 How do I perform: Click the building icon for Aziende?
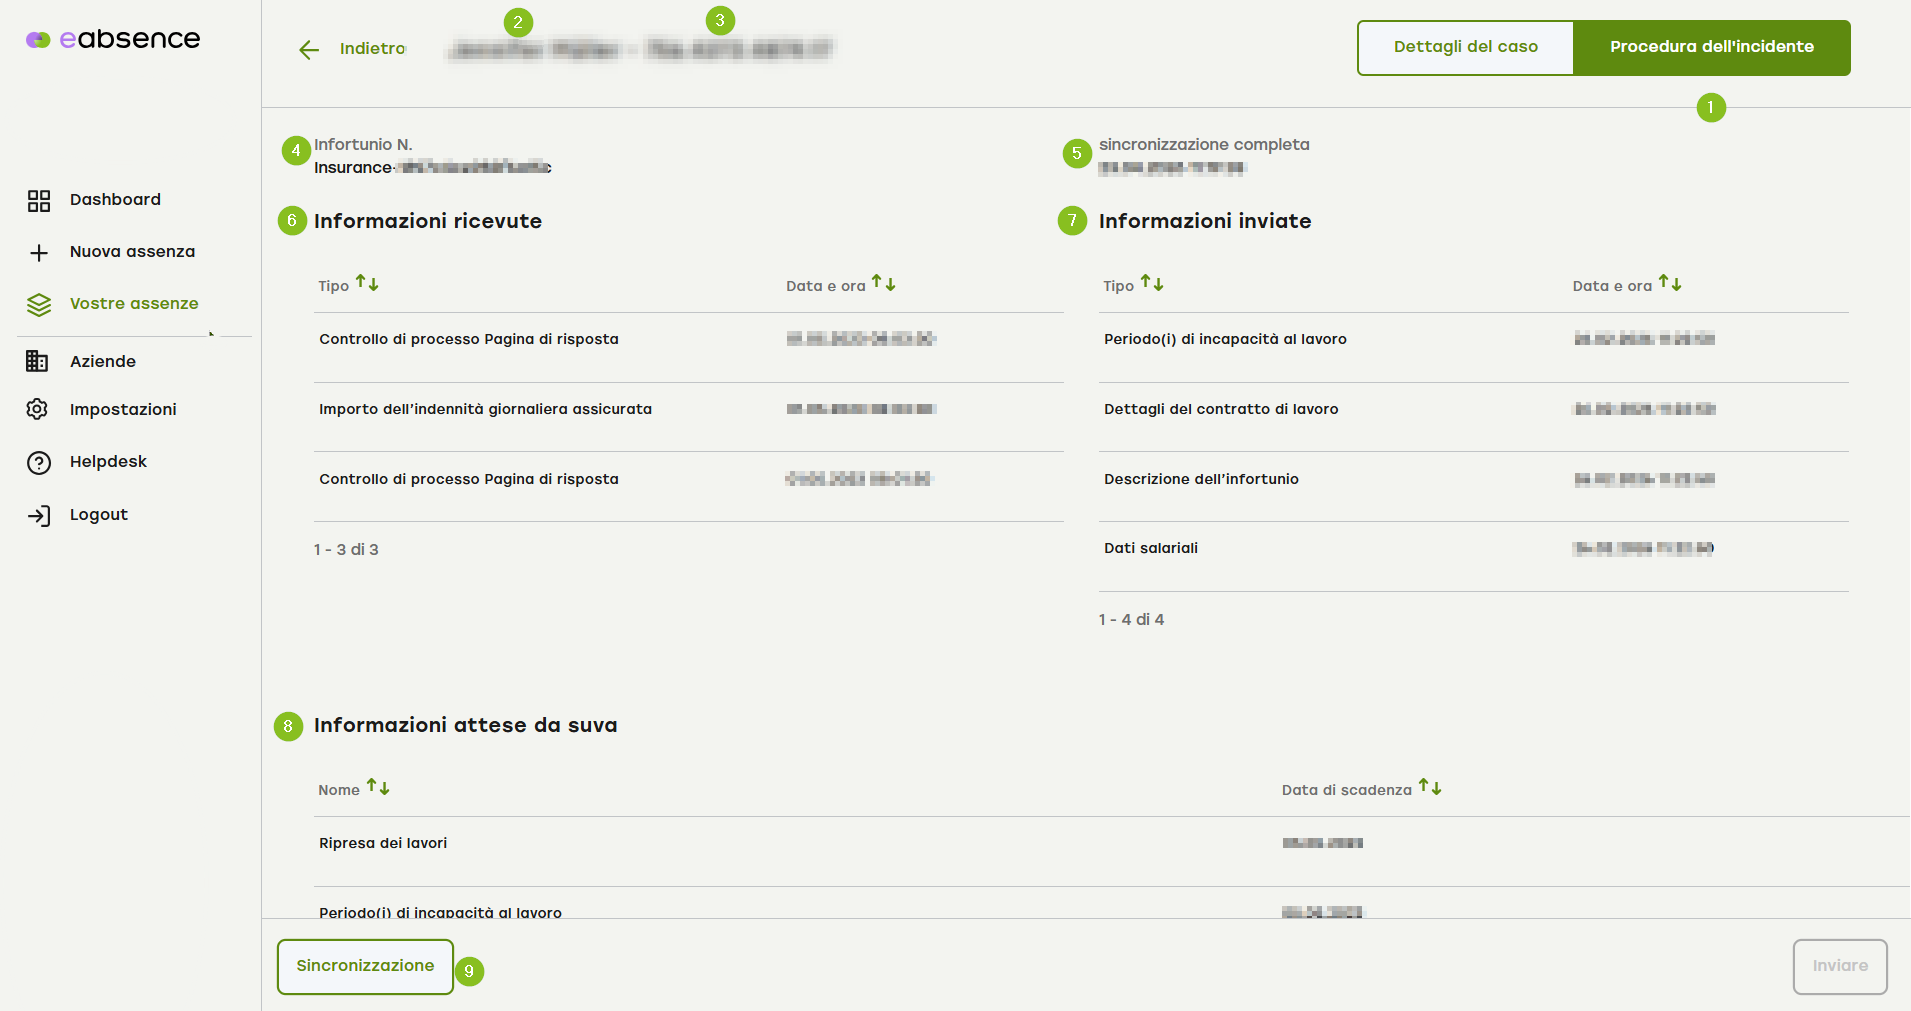(x=38, y=361)
